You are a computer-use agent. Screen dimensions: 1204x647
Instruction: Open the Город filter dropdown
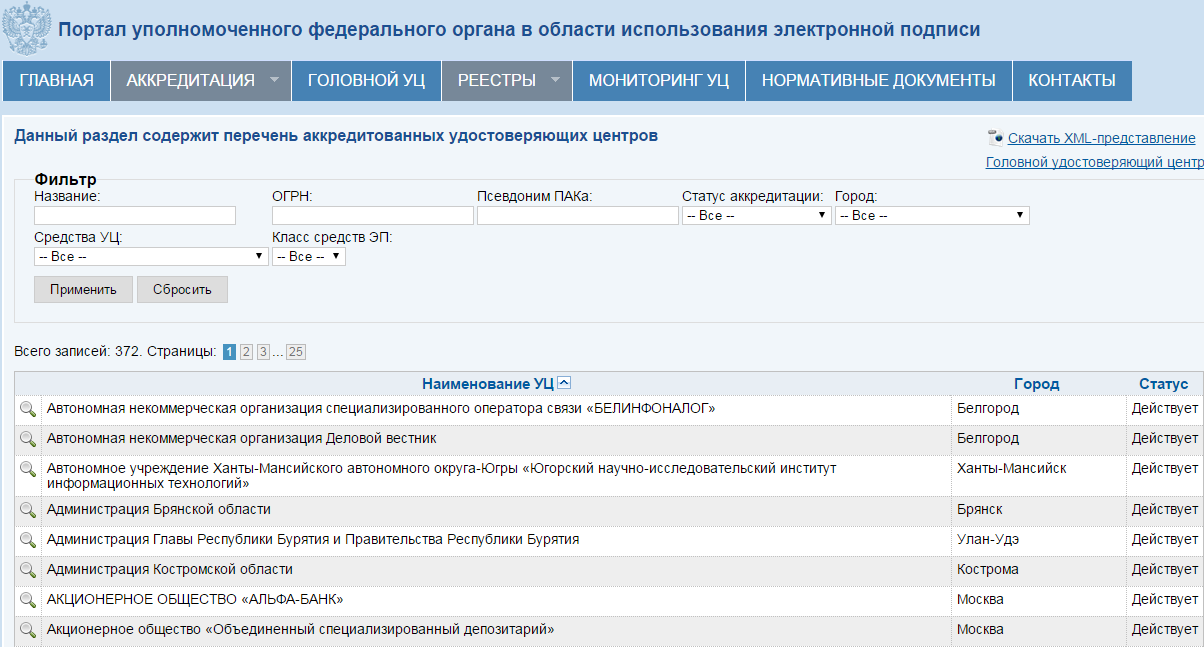[x=932, y=214]
